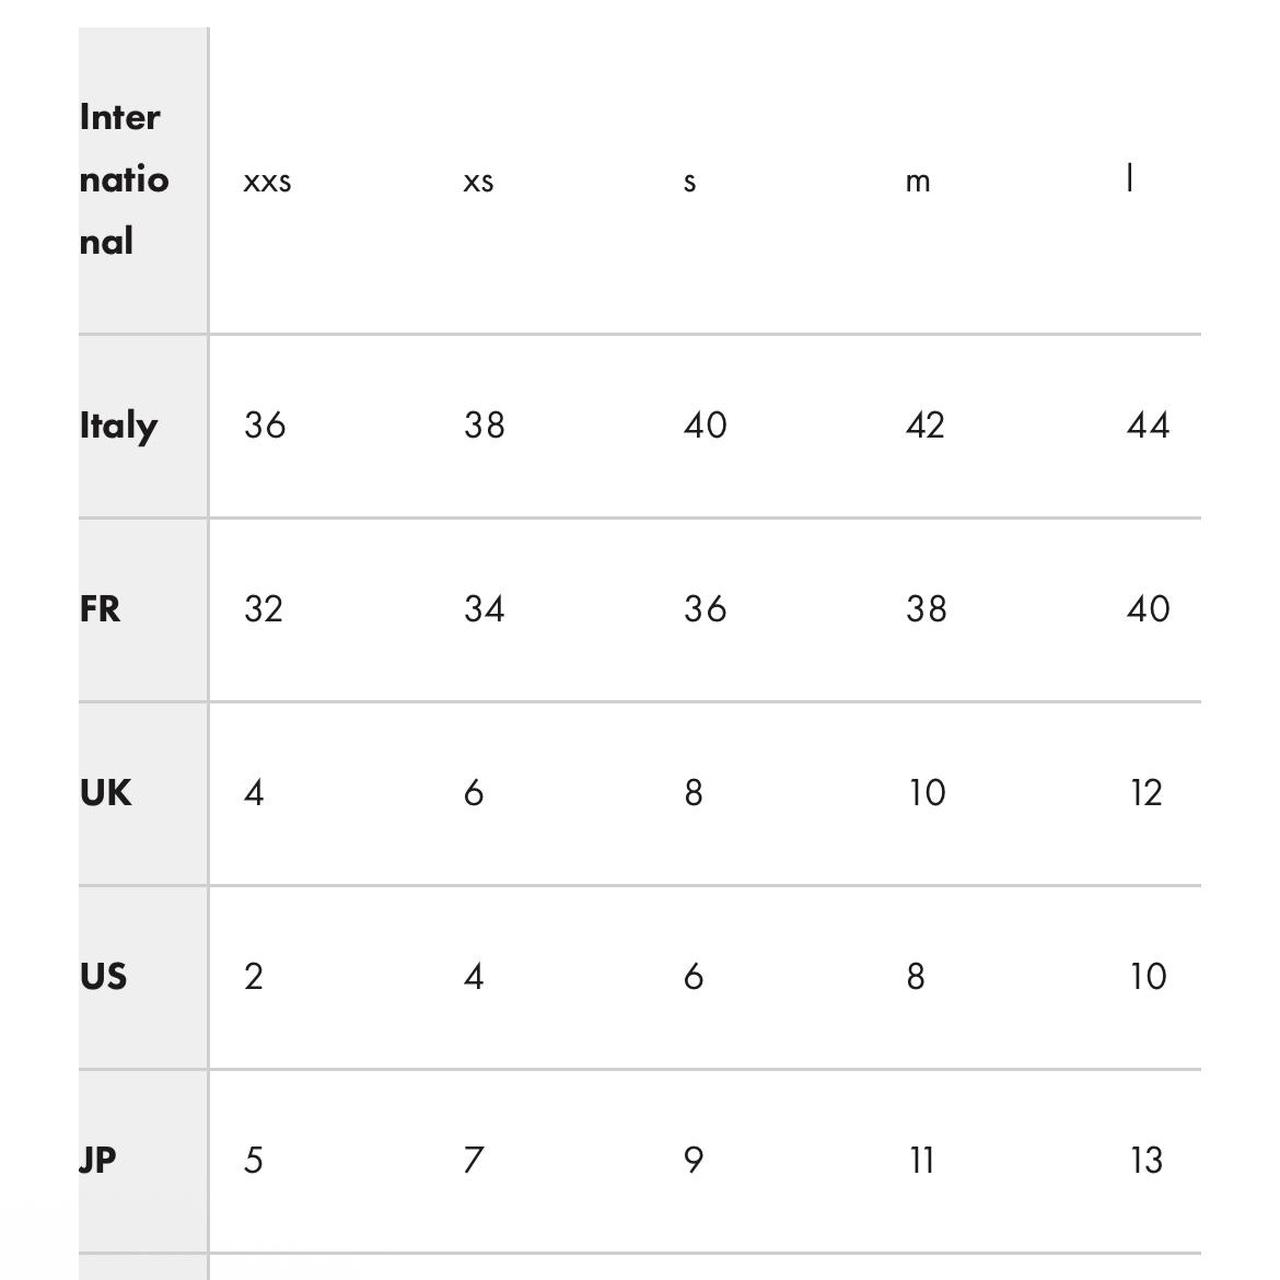Image resolution: width=1280 pixels, height=1280 pixels.
Task: Click the xxs size column
Action: click(267, 182)
